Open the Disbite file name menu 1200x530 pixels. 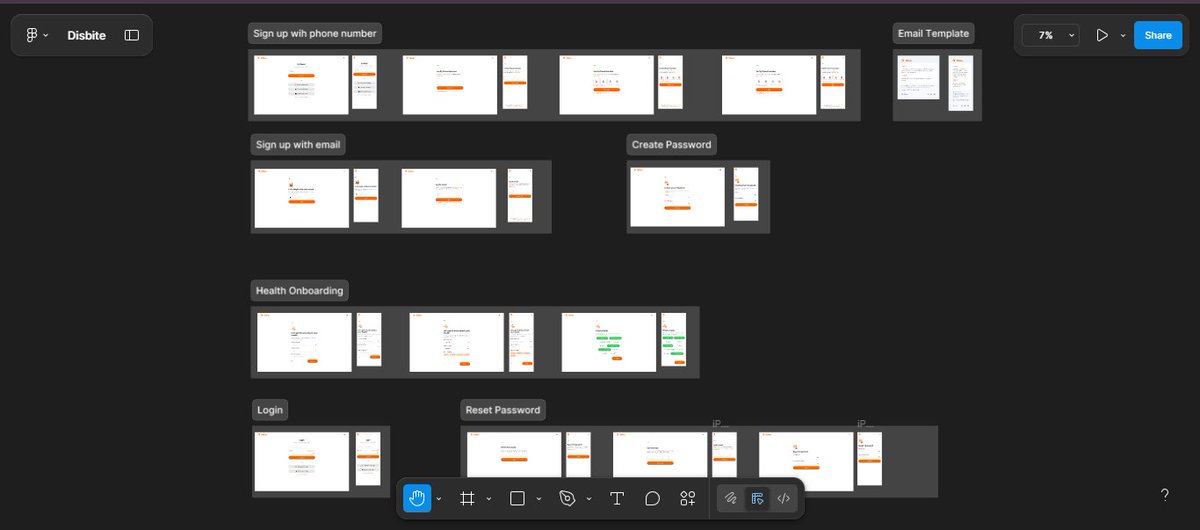87,35
